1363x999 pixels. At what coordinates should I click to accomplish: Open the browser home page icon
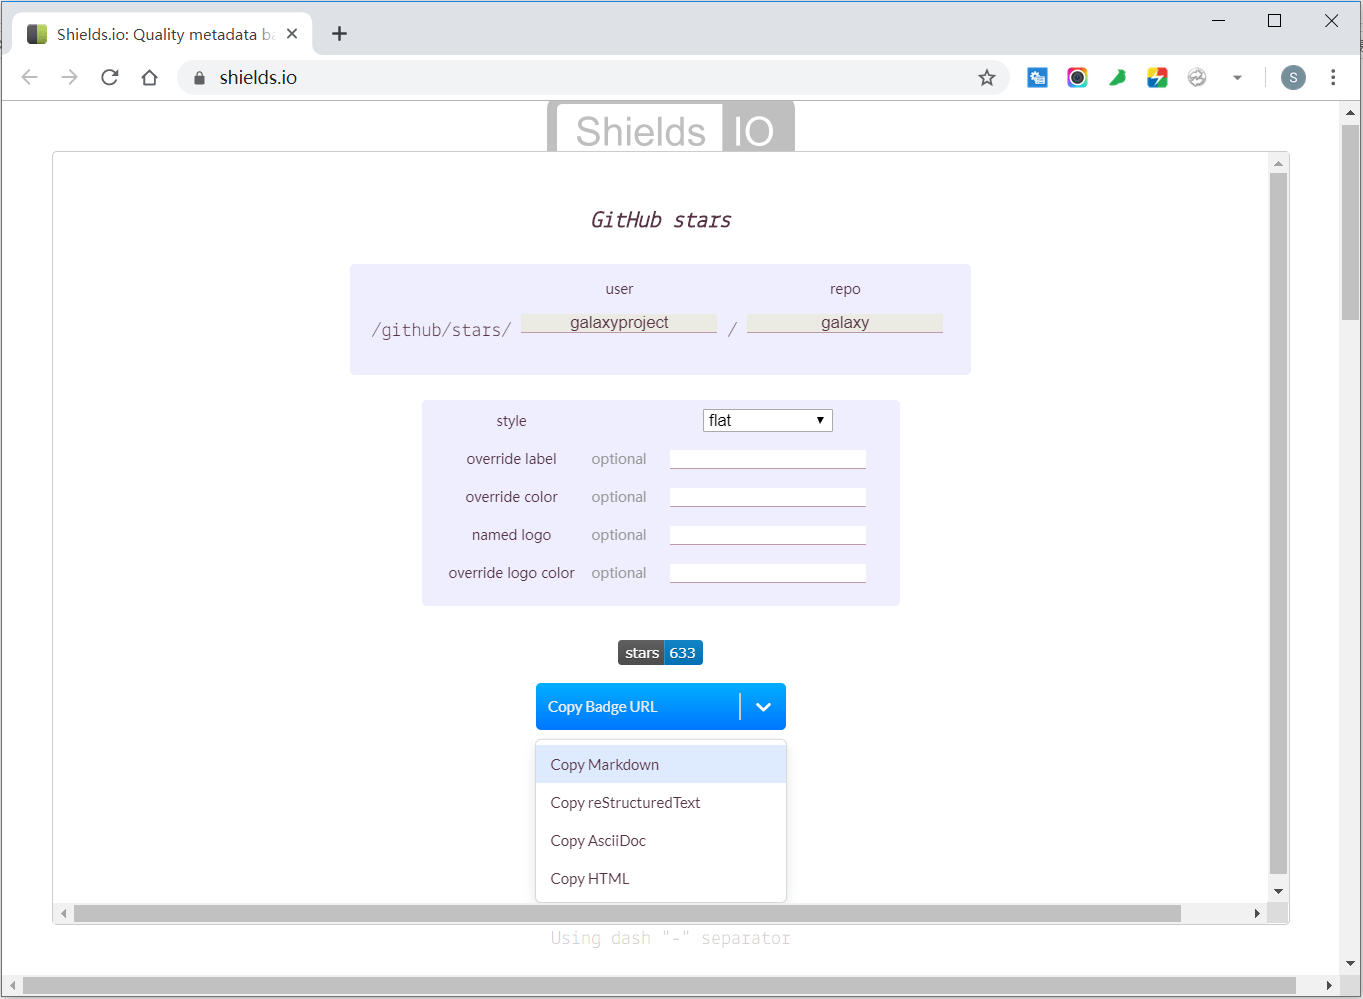pyautogui.click(x=150, y=77)
